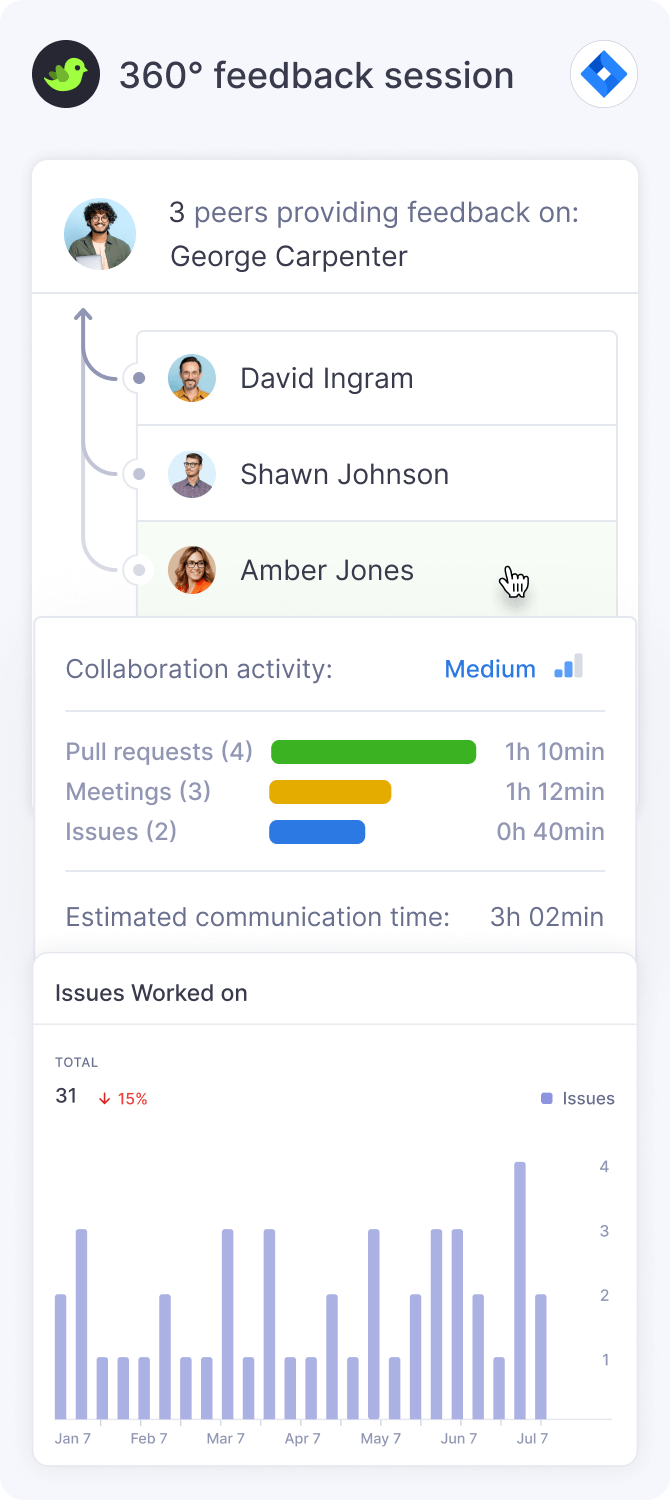This screenshot has height=1500, width=670.
Task: Click the Jan 7 axis label
Action: (x=72, y=1439)
